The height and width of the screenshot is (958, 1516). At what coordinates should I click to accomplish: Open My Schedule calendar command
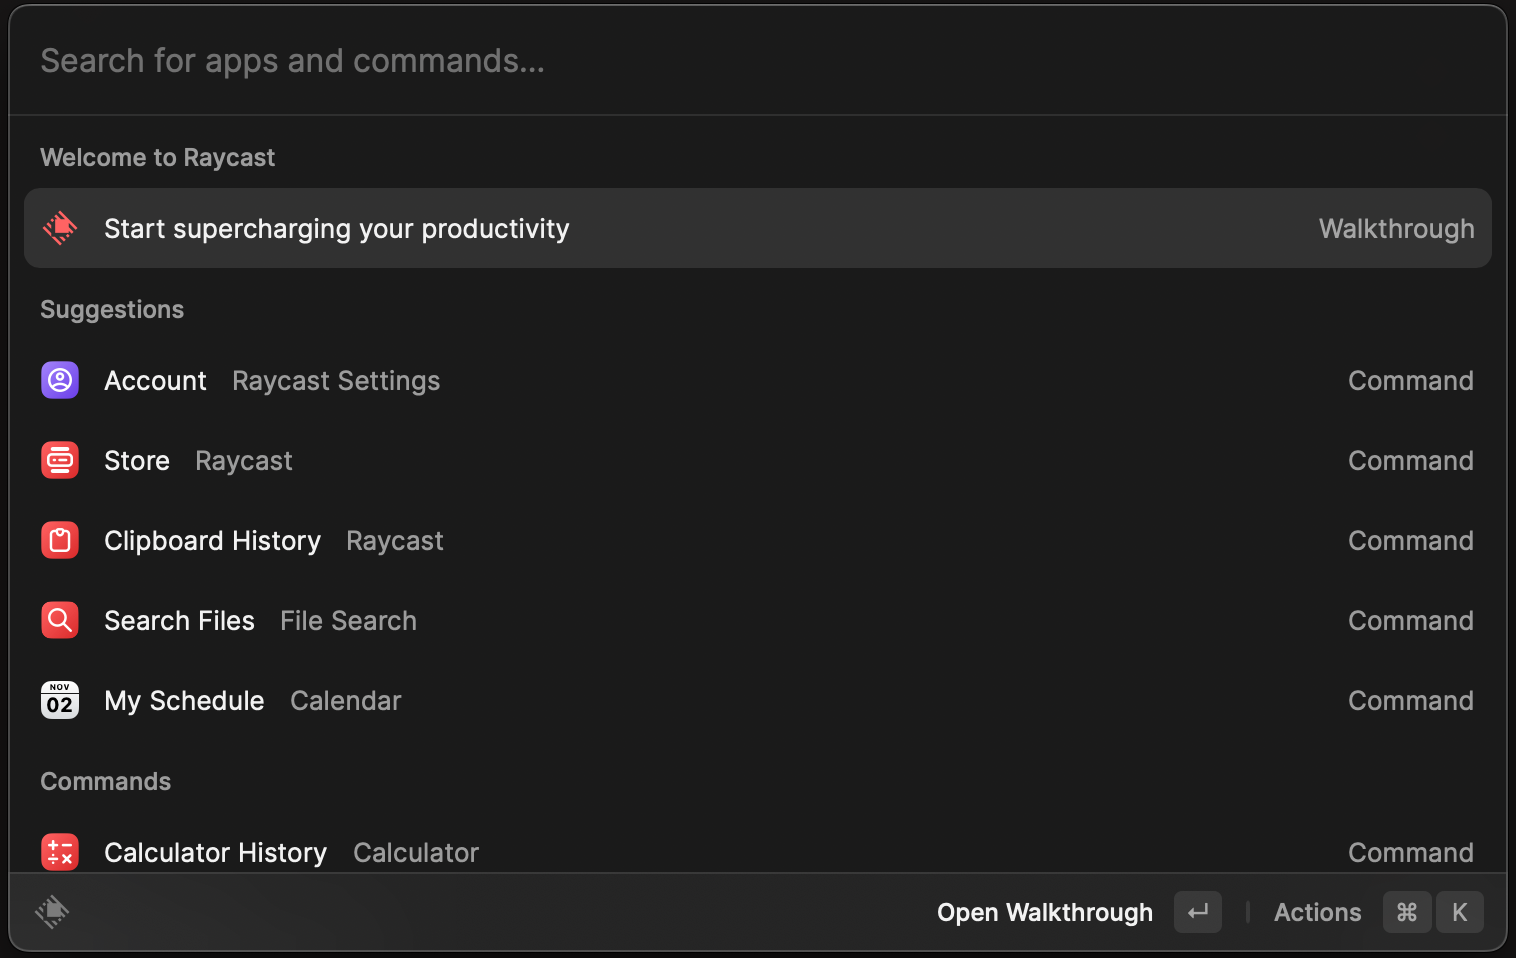(184, 701)
